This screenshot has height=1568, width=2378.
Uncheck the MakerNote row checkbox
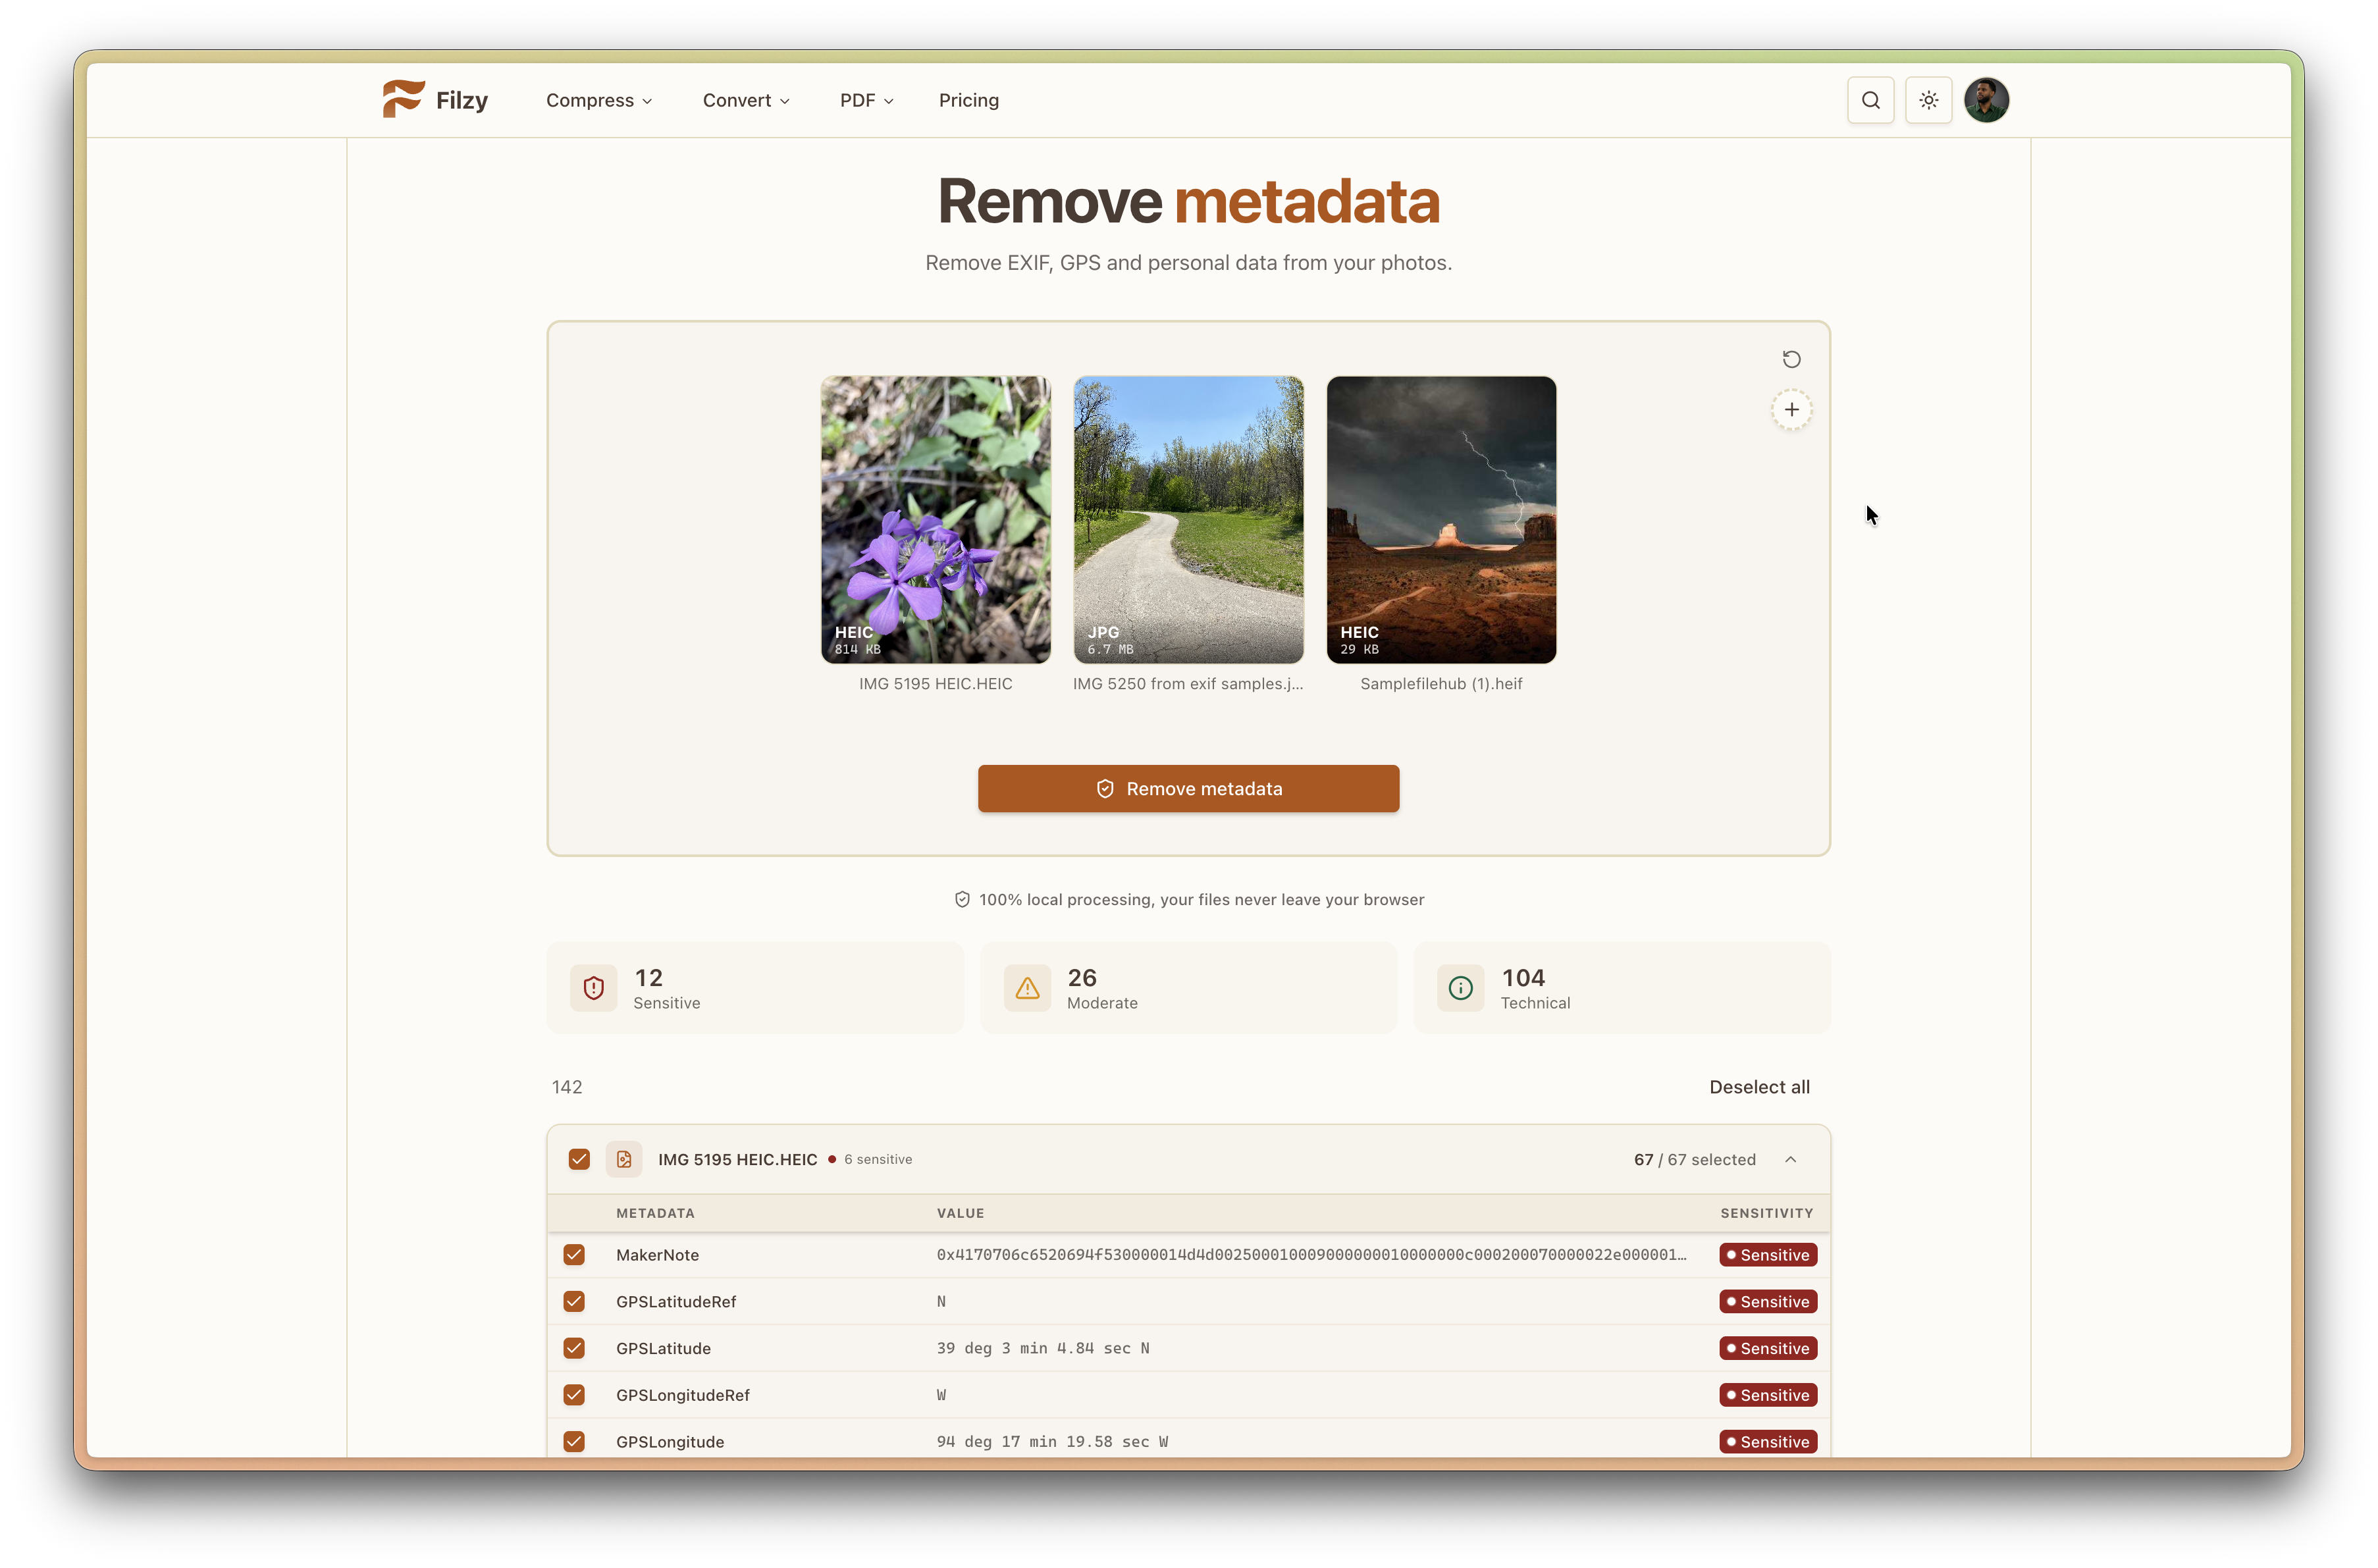(574, 1254)
